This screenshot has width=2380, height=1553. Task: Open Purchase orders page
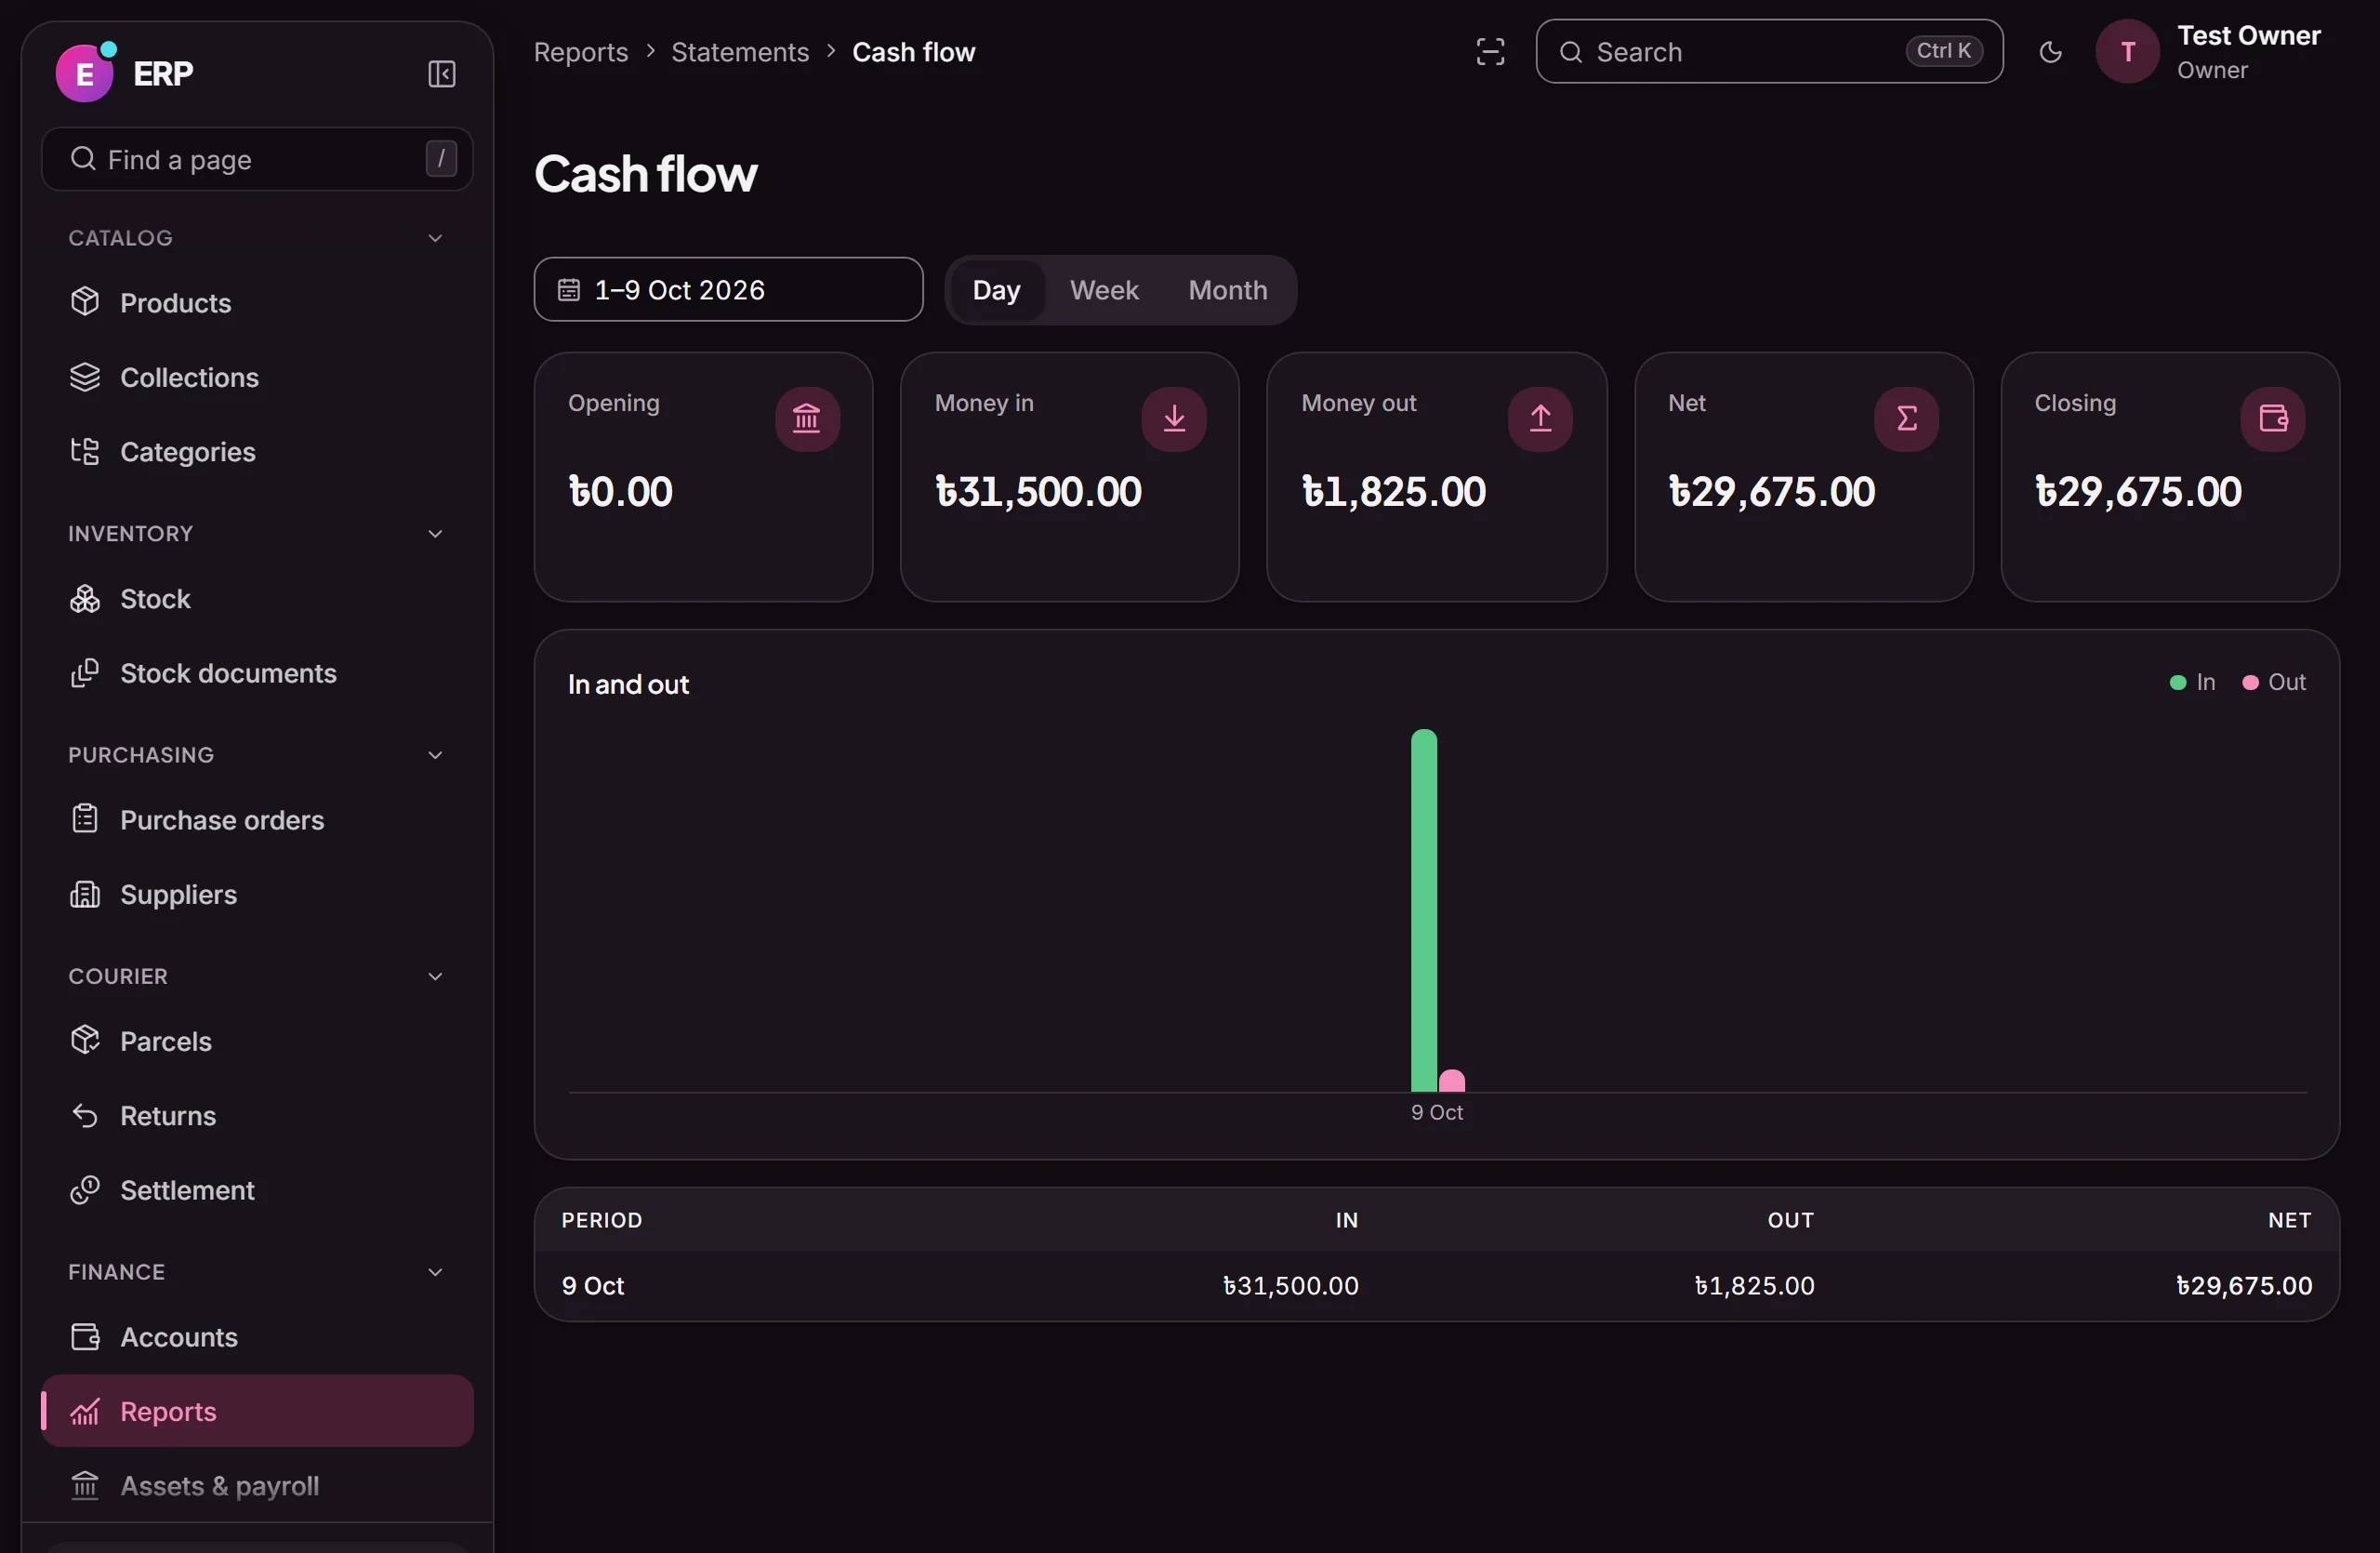(257, 820)
